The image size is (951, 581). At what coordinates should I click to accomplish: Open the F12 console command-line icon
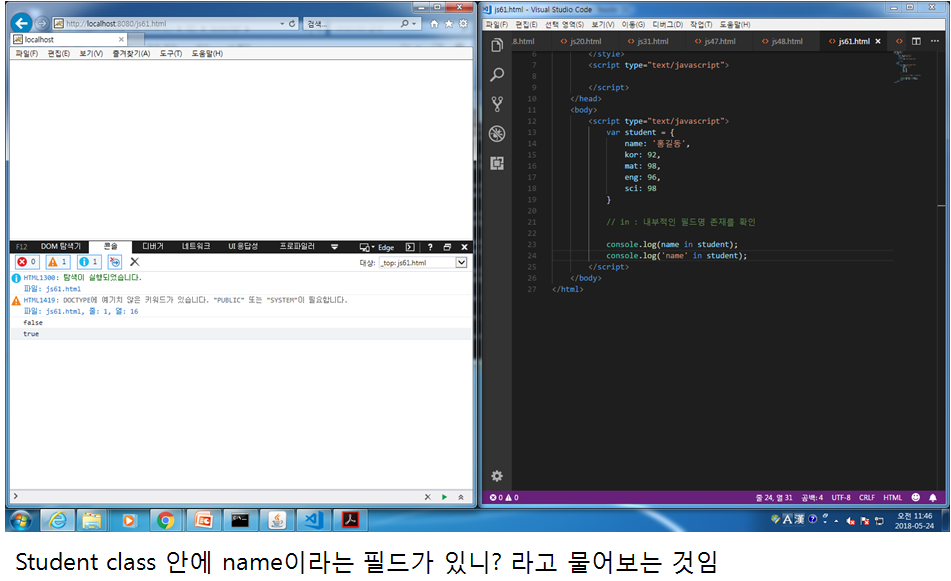(x=410, y=247)
